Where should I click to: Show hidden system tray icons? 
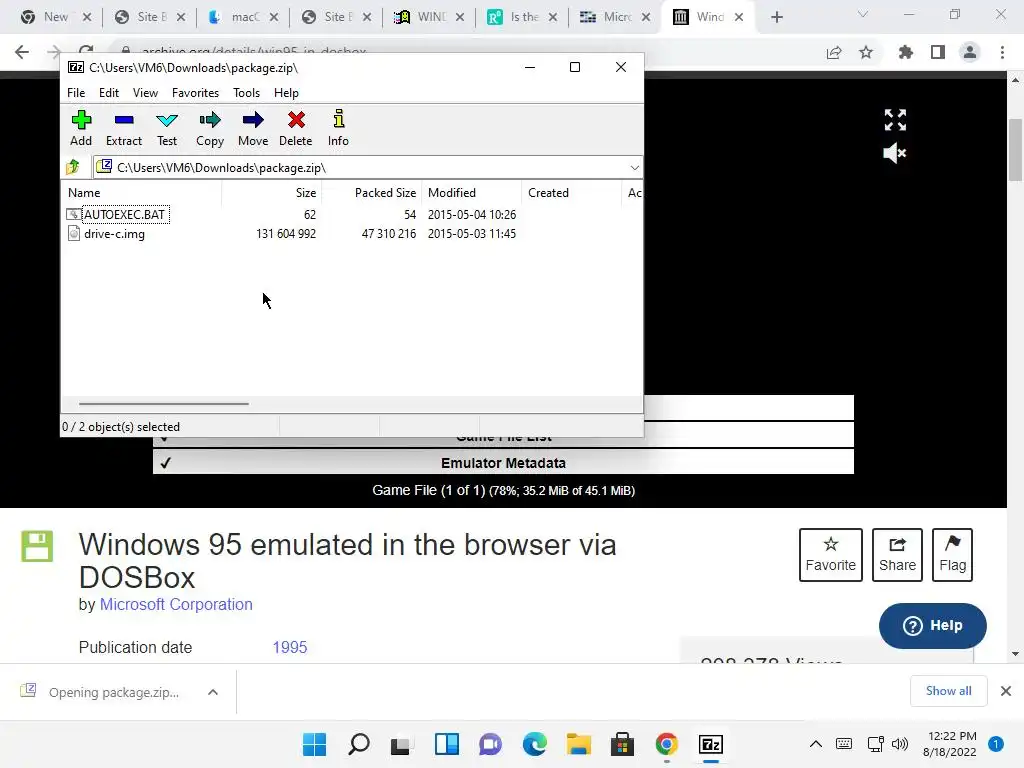pos(816,744)
